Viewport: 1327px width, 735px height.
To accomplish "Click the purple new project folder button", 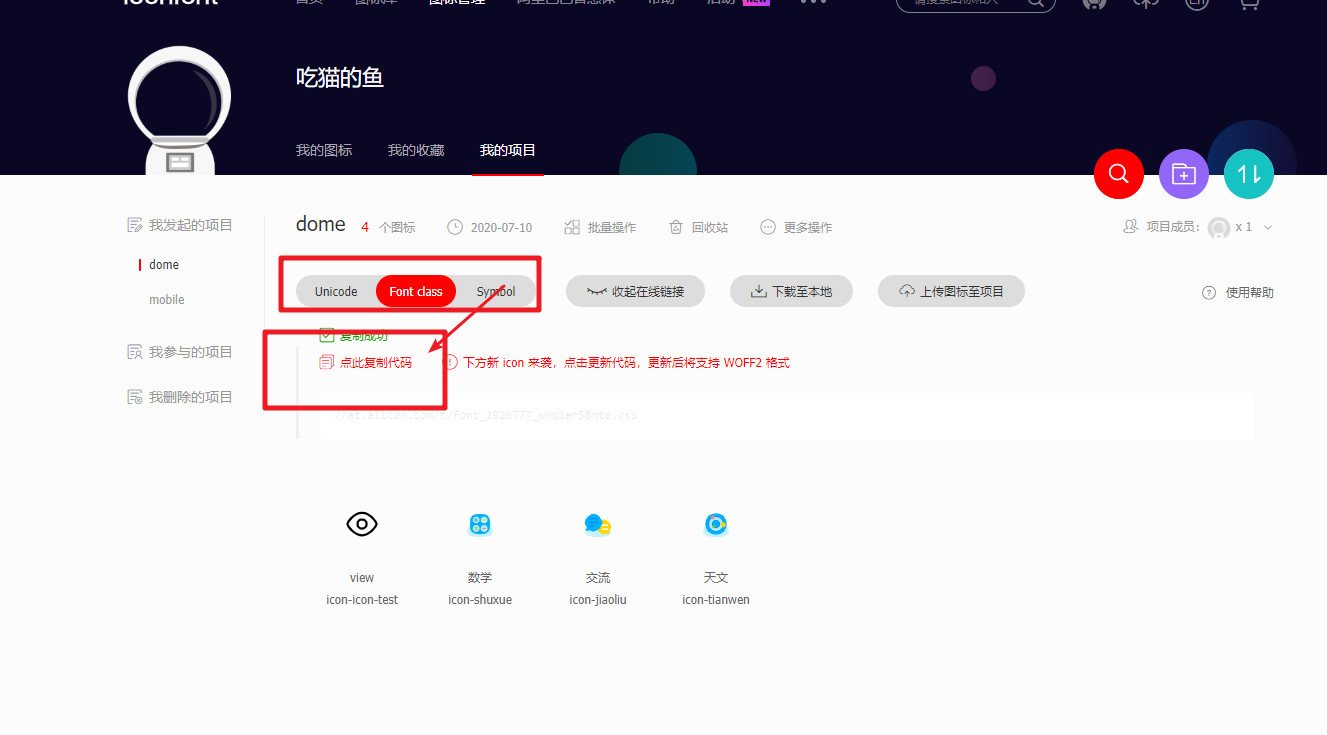I will [1184, 174].
